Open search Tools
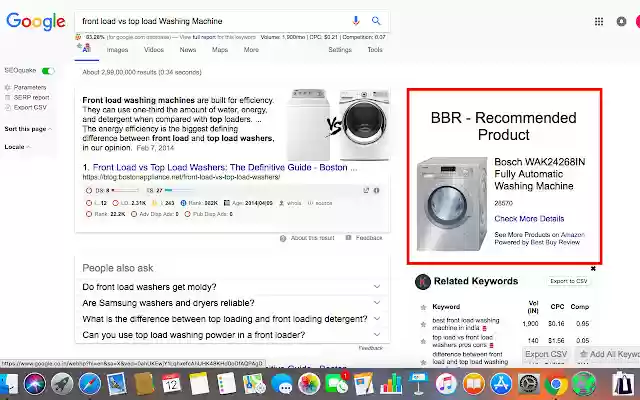The image size is (640, 400). (x=375, y=50)
